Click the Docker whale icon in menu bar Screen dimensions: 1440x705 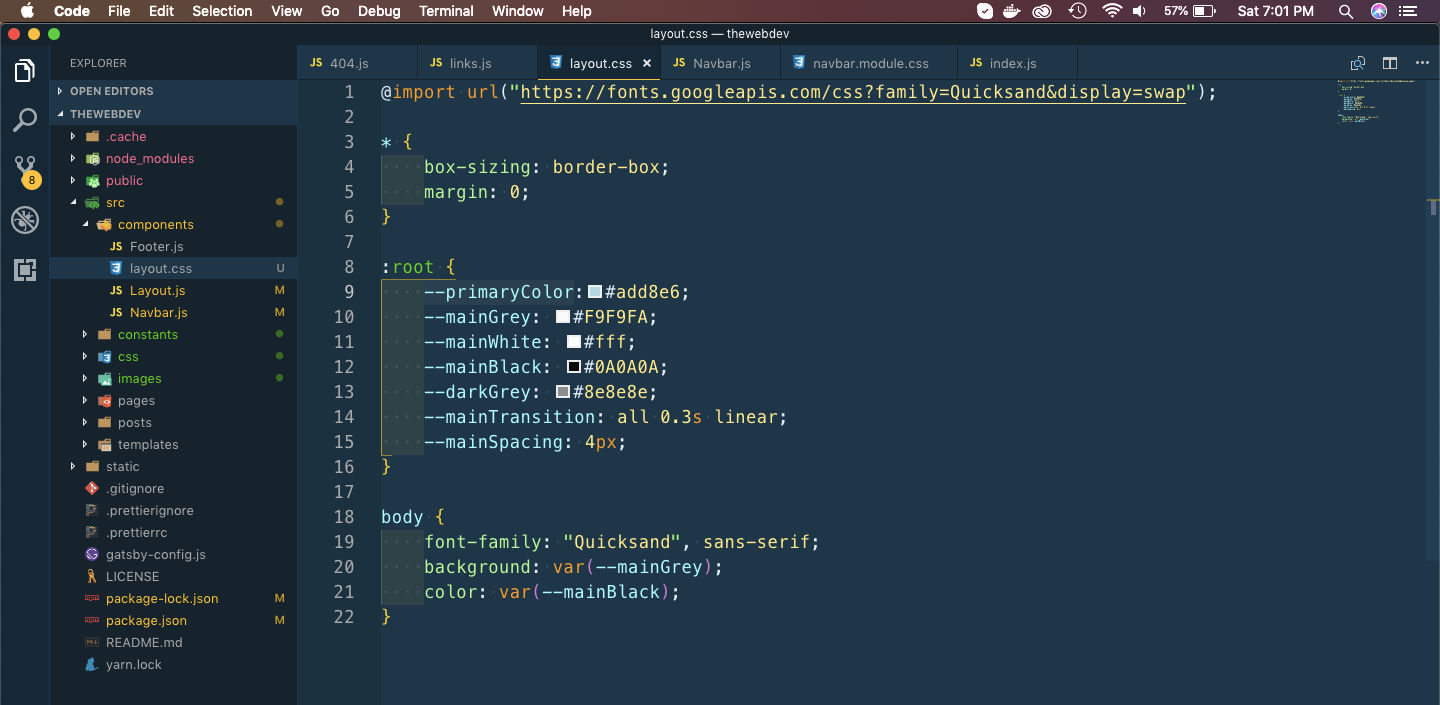coord(1014,11)
